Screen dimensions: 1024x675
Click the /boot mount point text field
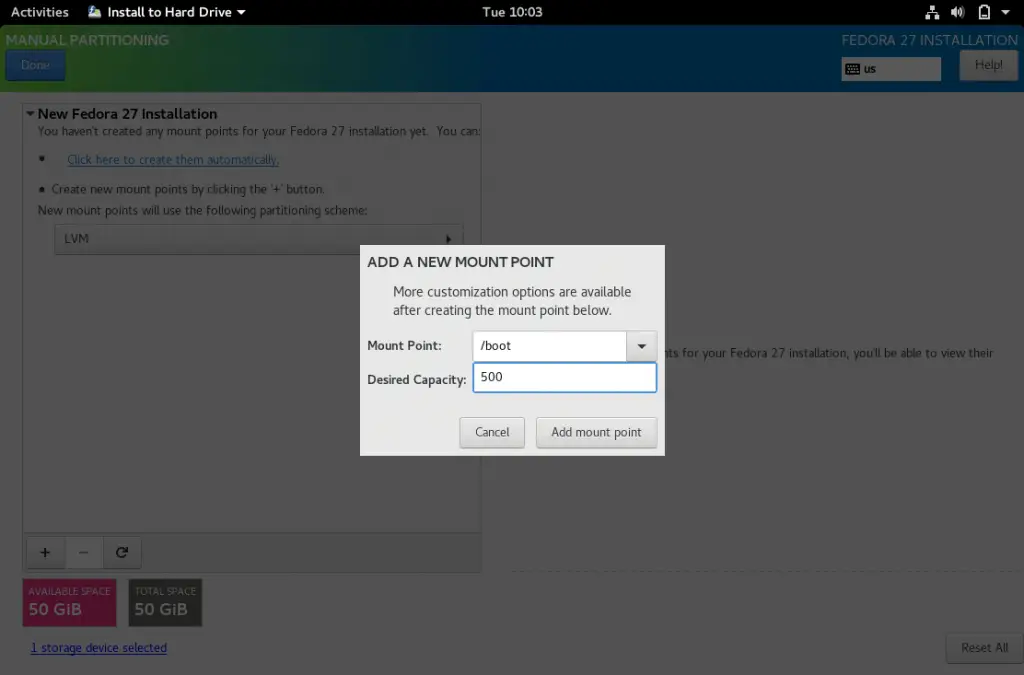point(549,346)
